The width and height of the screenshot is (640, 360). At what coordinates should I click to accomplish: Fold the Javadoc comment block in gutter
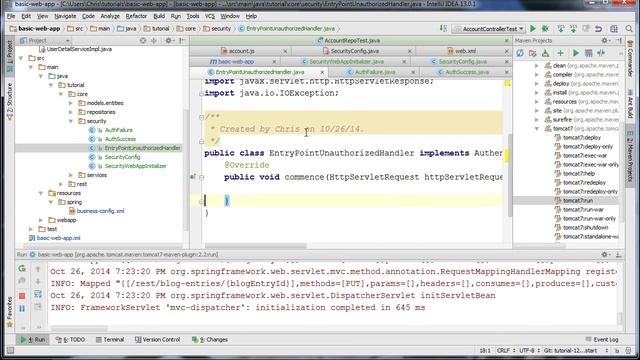click(x=201, y=117)
